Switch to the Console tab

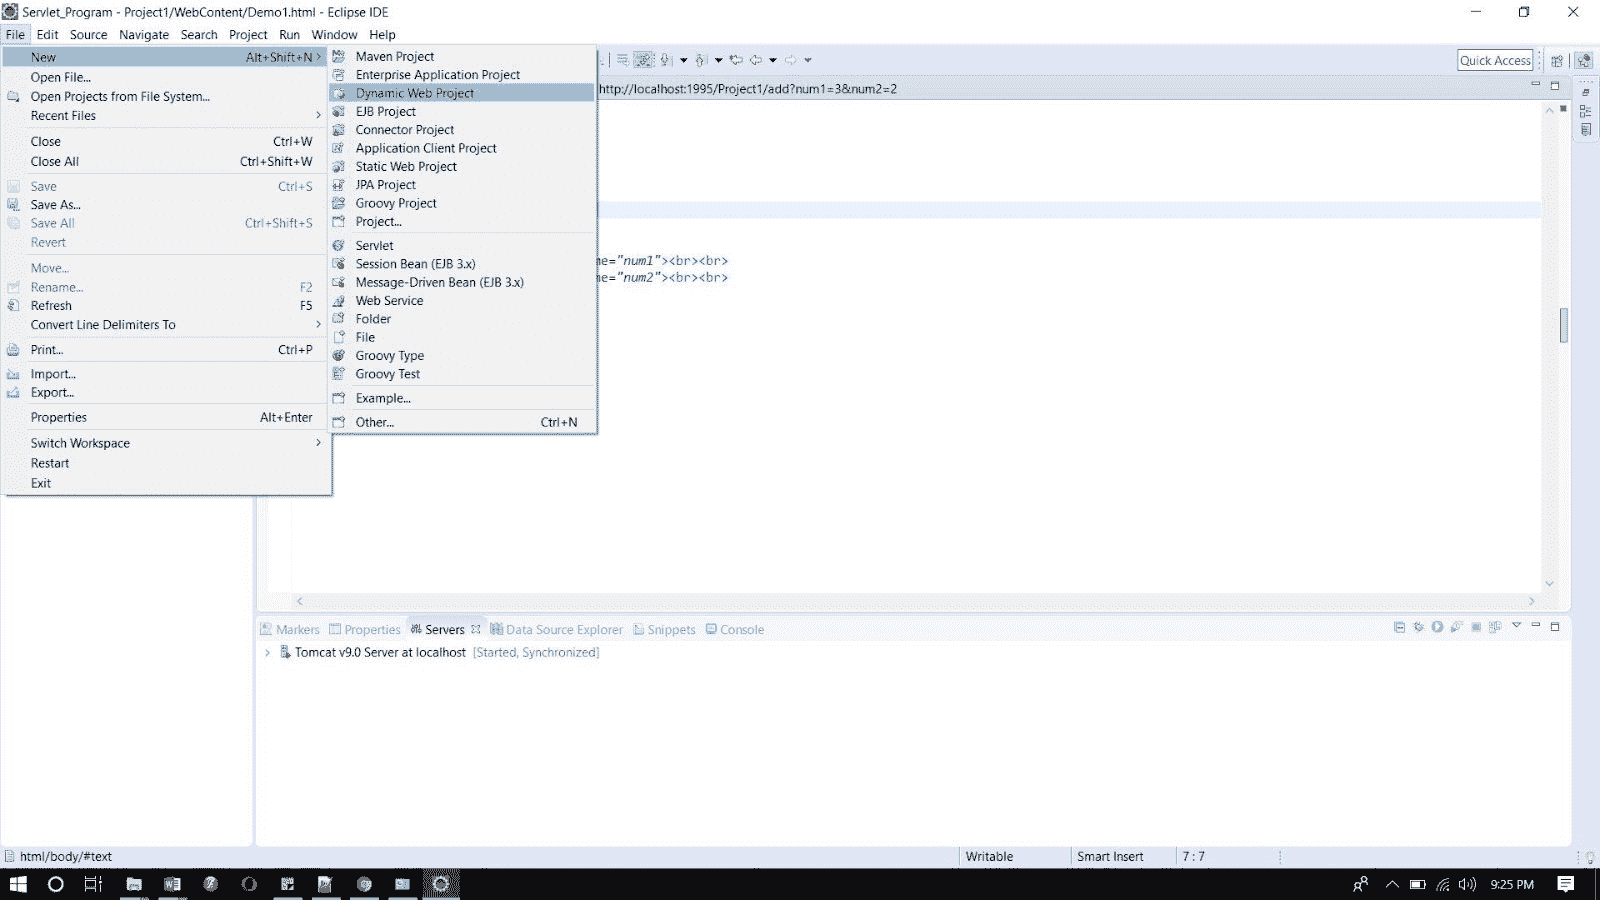741,629
